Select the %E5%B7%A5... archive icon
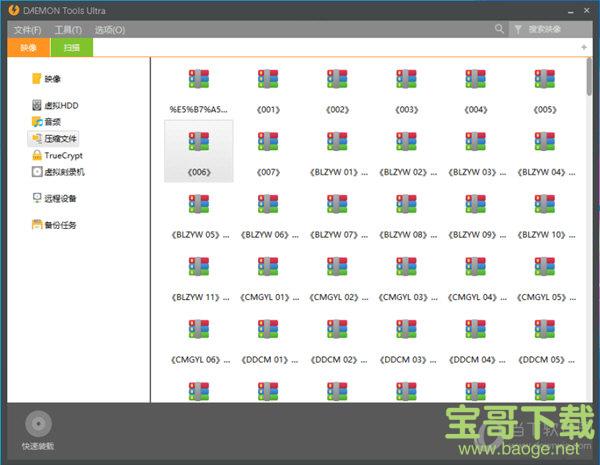The image size is (600, 465). tap(199, 79)
